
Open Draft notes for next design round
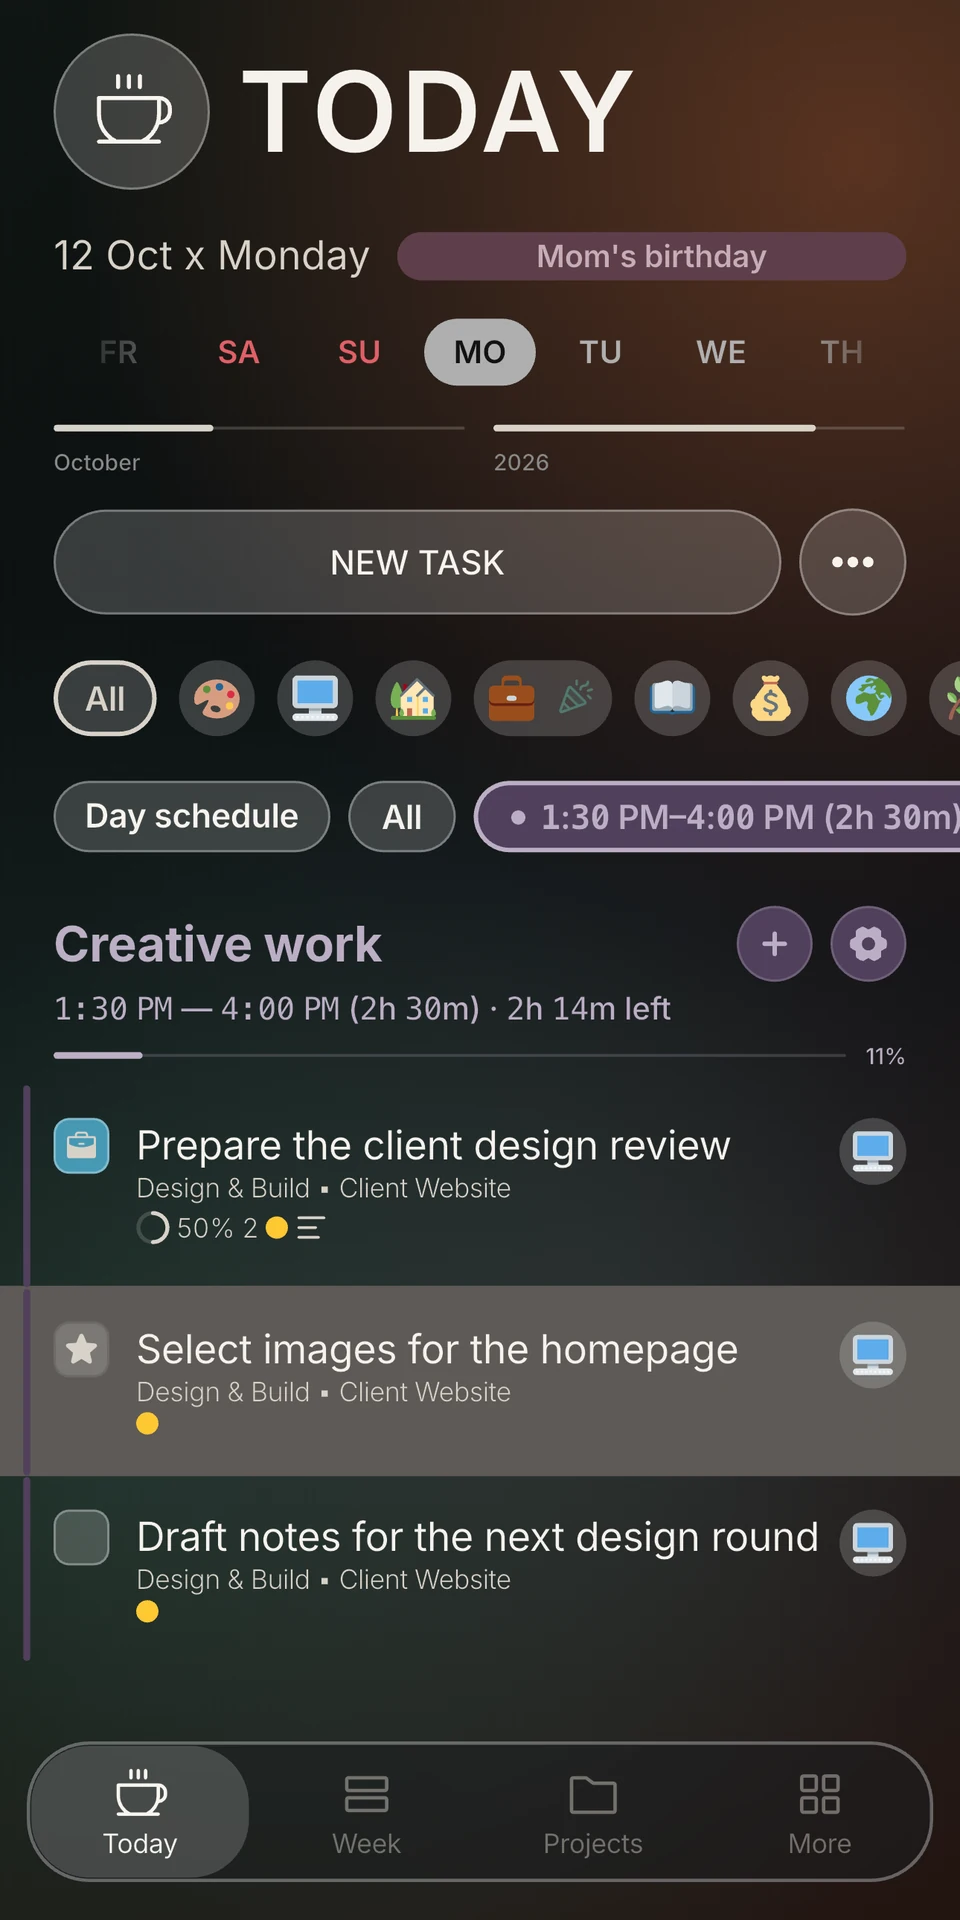pyautogui.click(x=478, y=1537)
